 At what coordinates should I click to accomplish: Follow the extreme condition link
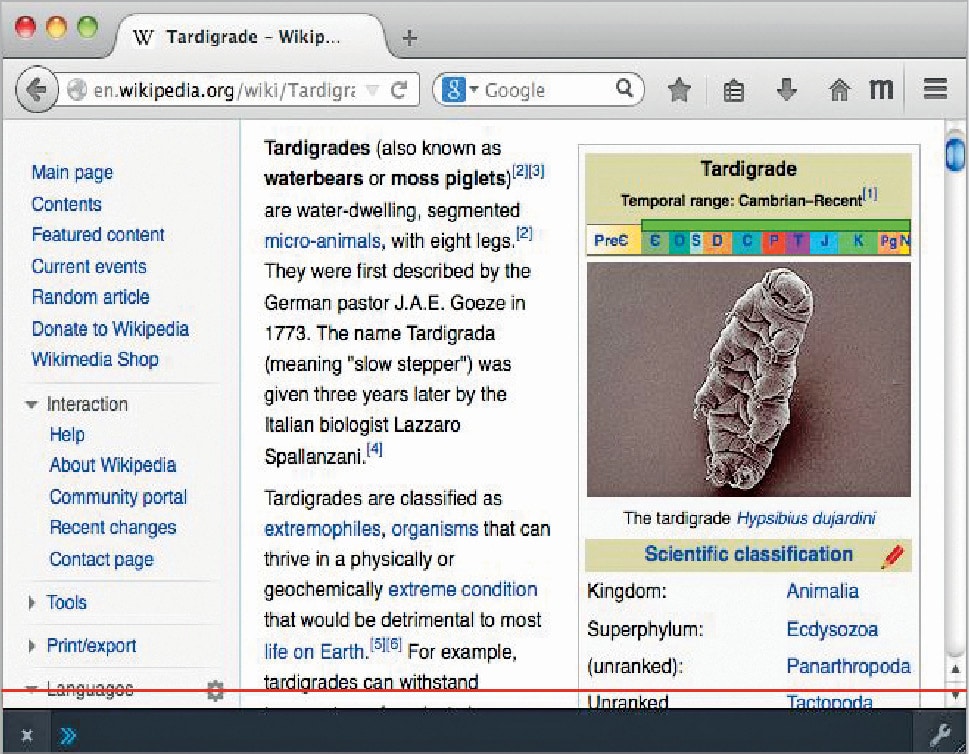tap(463, 589)
